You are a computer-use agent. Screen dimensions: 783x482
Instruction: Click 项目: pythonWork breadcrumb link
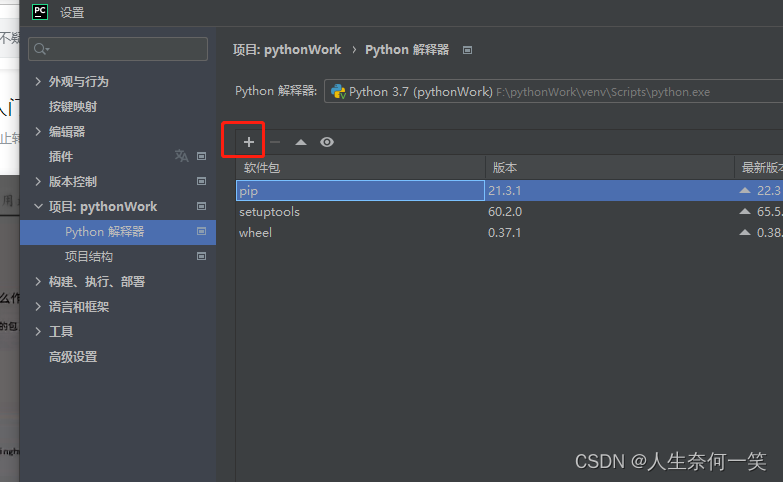coord(287,50)
